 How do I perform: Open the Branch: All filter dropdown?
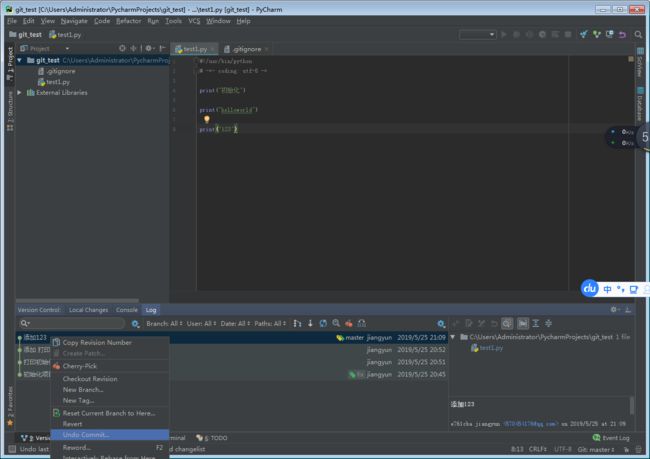(164, 323)
